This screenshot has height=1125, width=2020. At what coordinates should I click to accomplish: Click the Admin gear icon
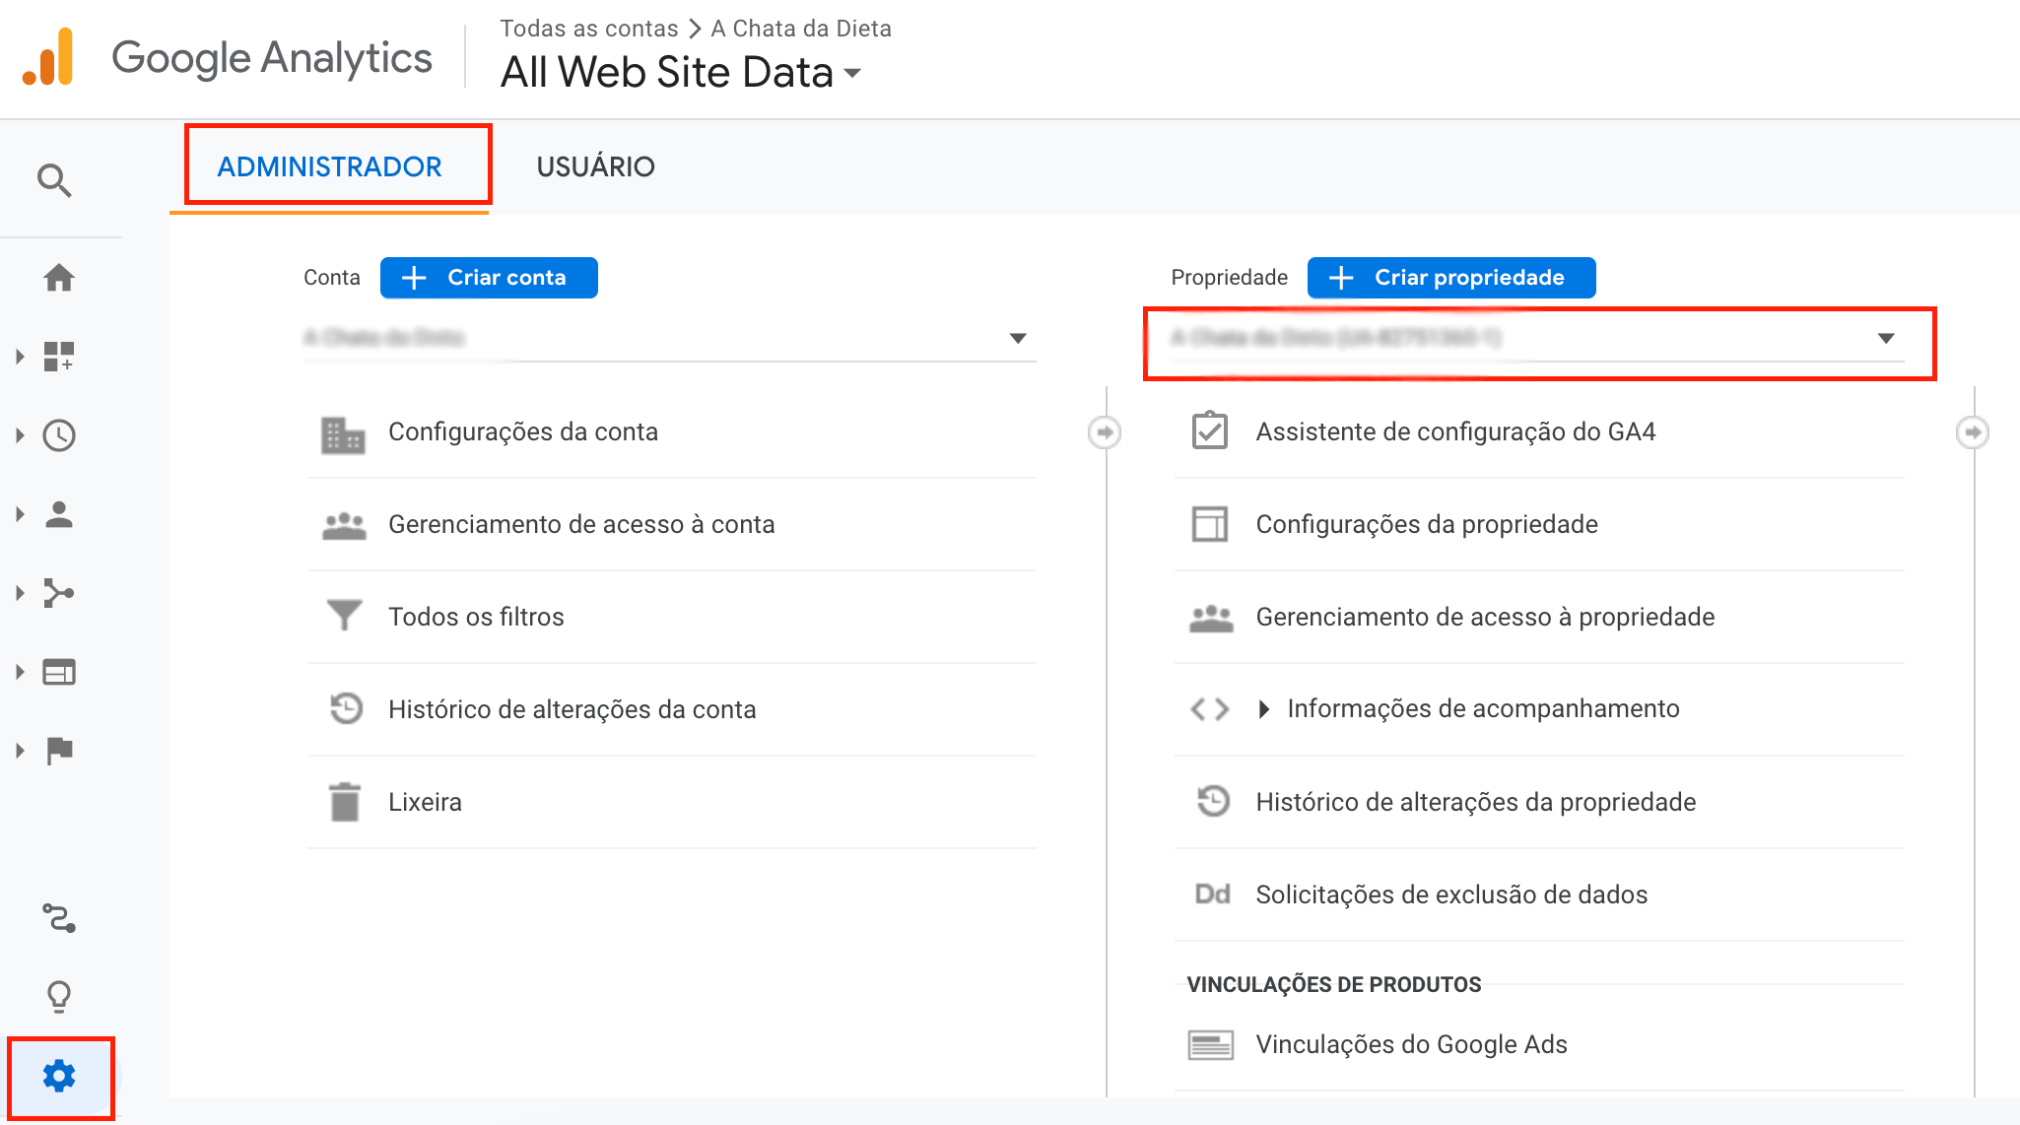59,1076
